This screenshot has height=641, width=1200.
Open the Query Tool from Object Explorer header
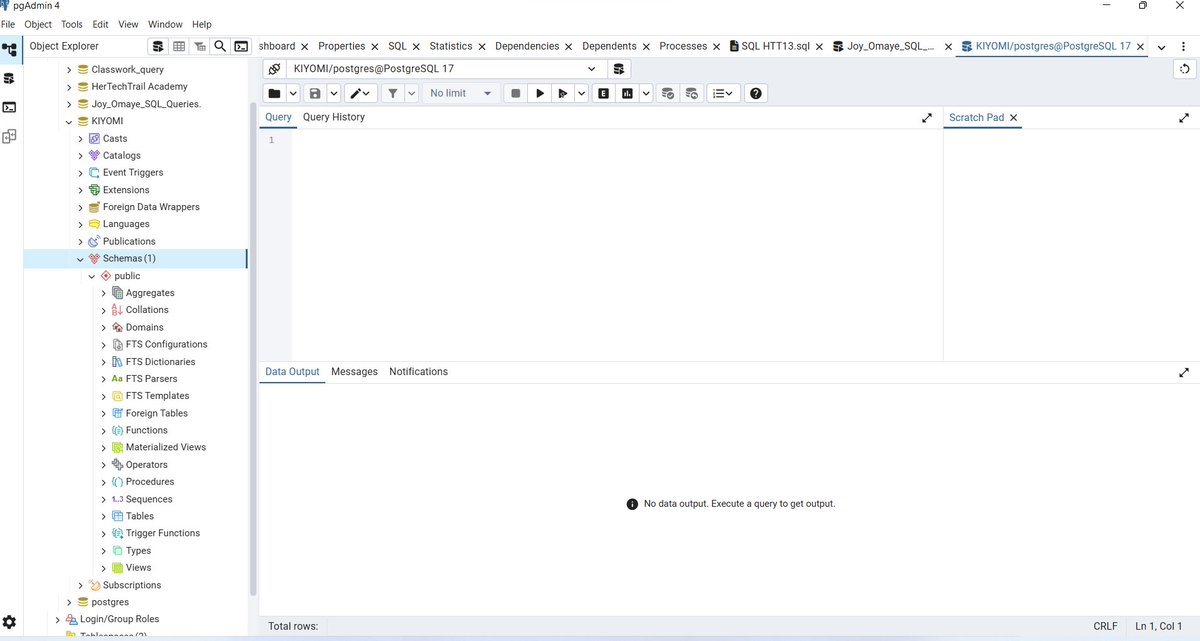coord(157,46)
